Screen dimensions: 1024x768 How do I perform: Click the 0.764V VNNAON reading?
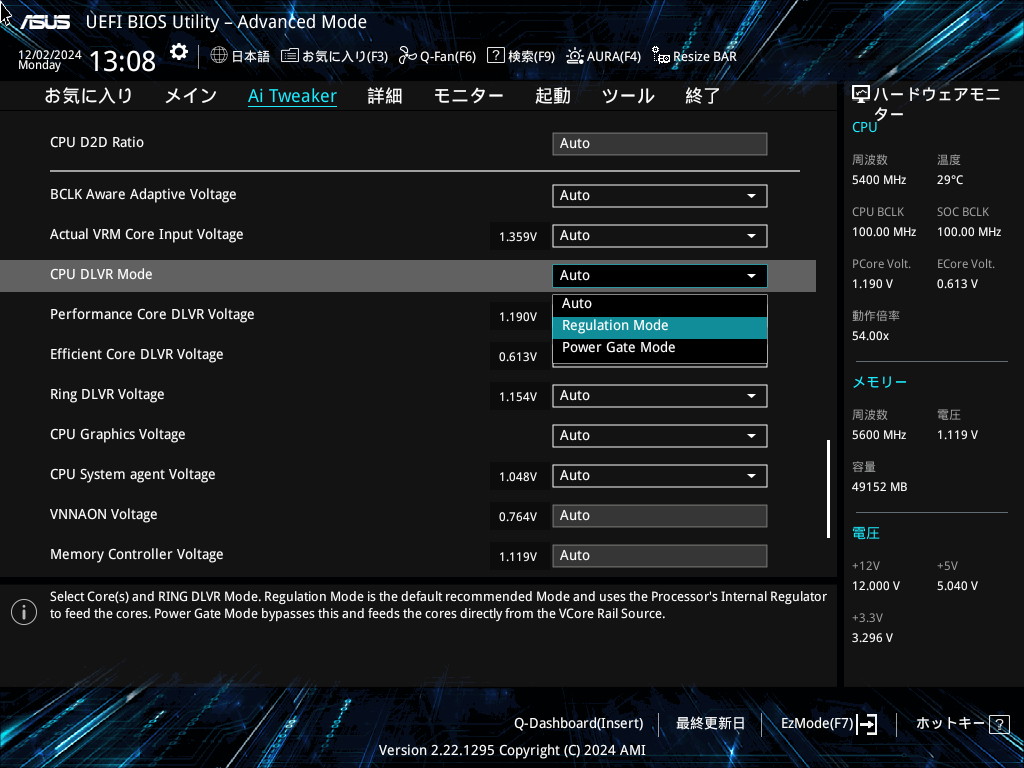pyautogui.click(x=518, y=517)
